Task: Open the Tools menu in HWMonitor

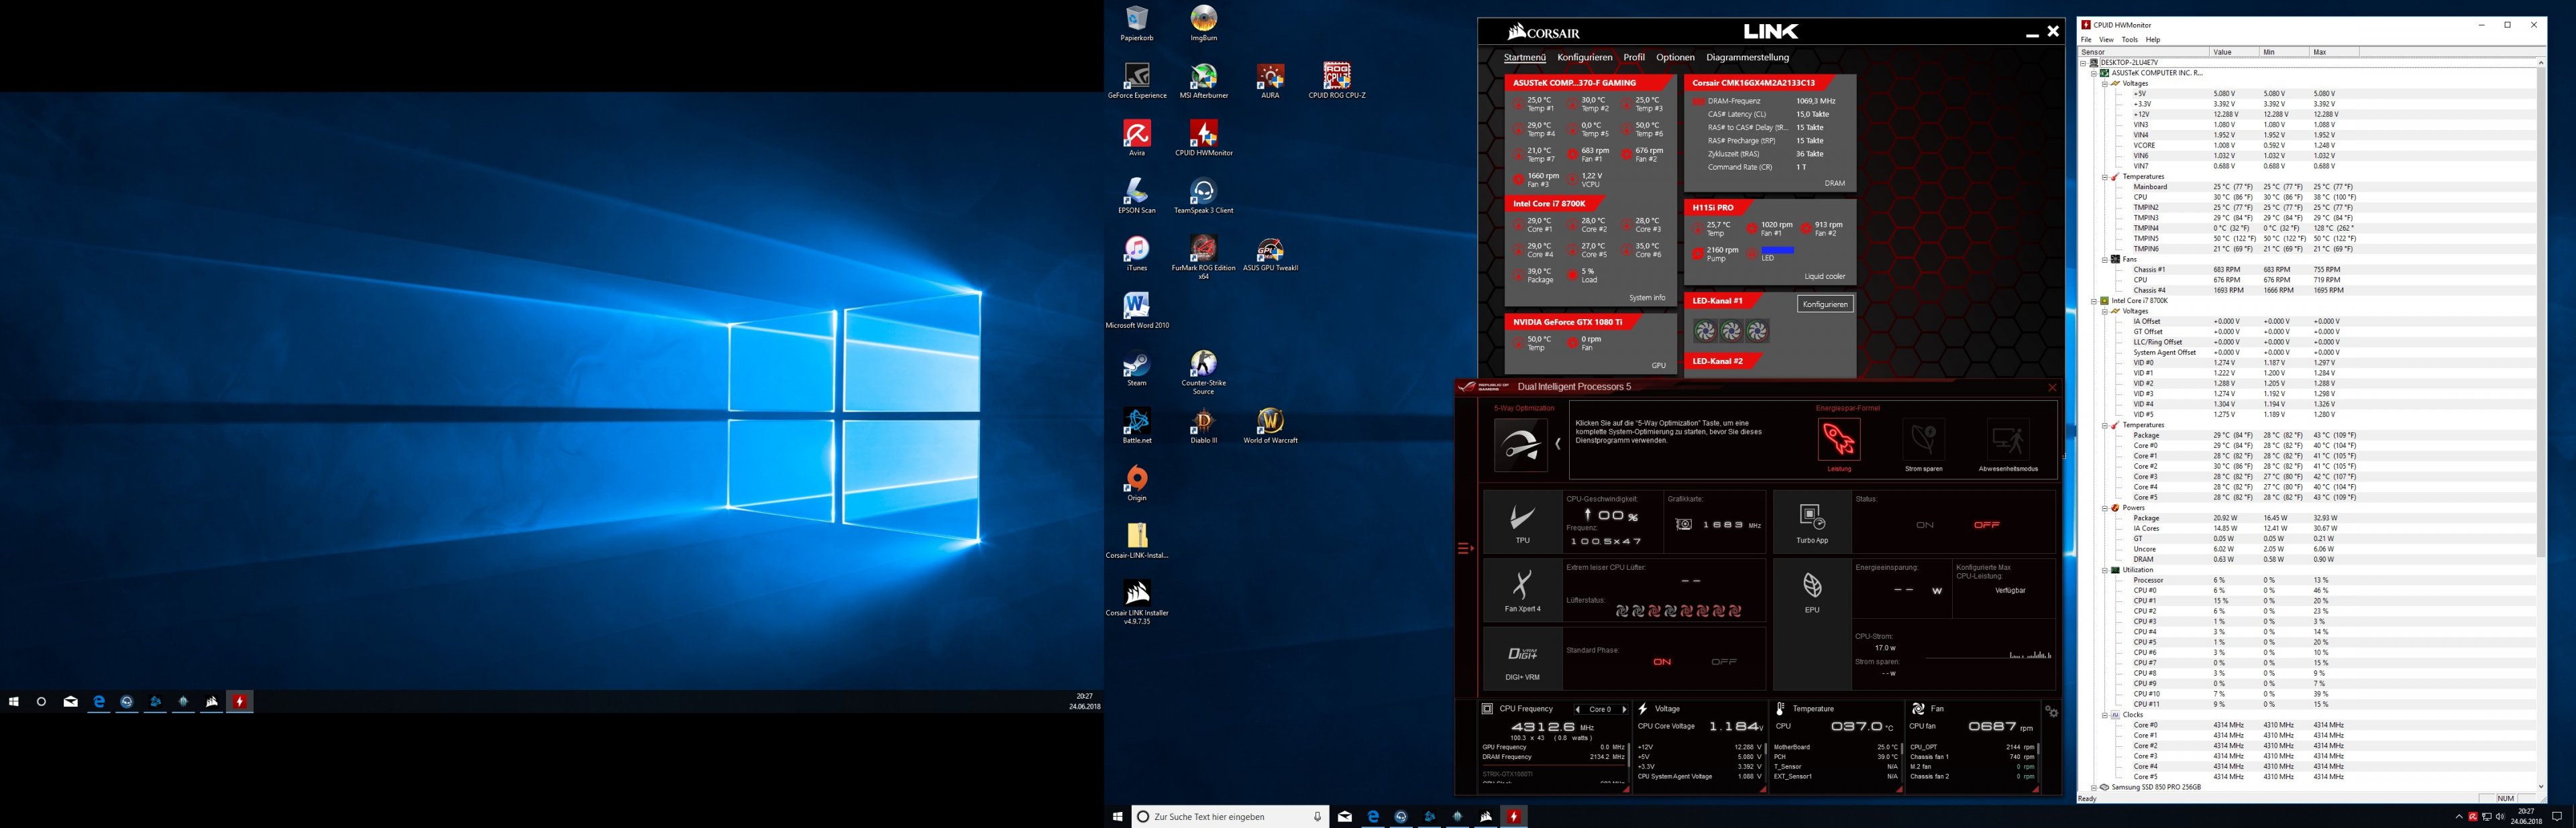Action: coord(2129,39)
